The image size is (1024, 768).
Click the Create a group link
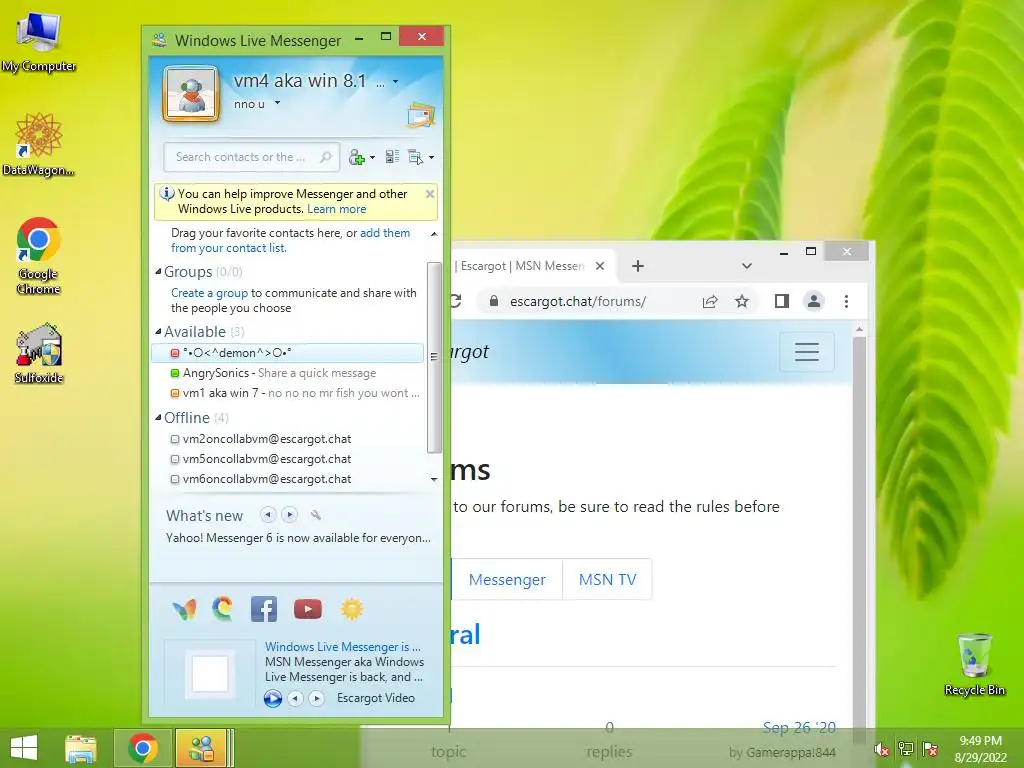pos(209,293)
